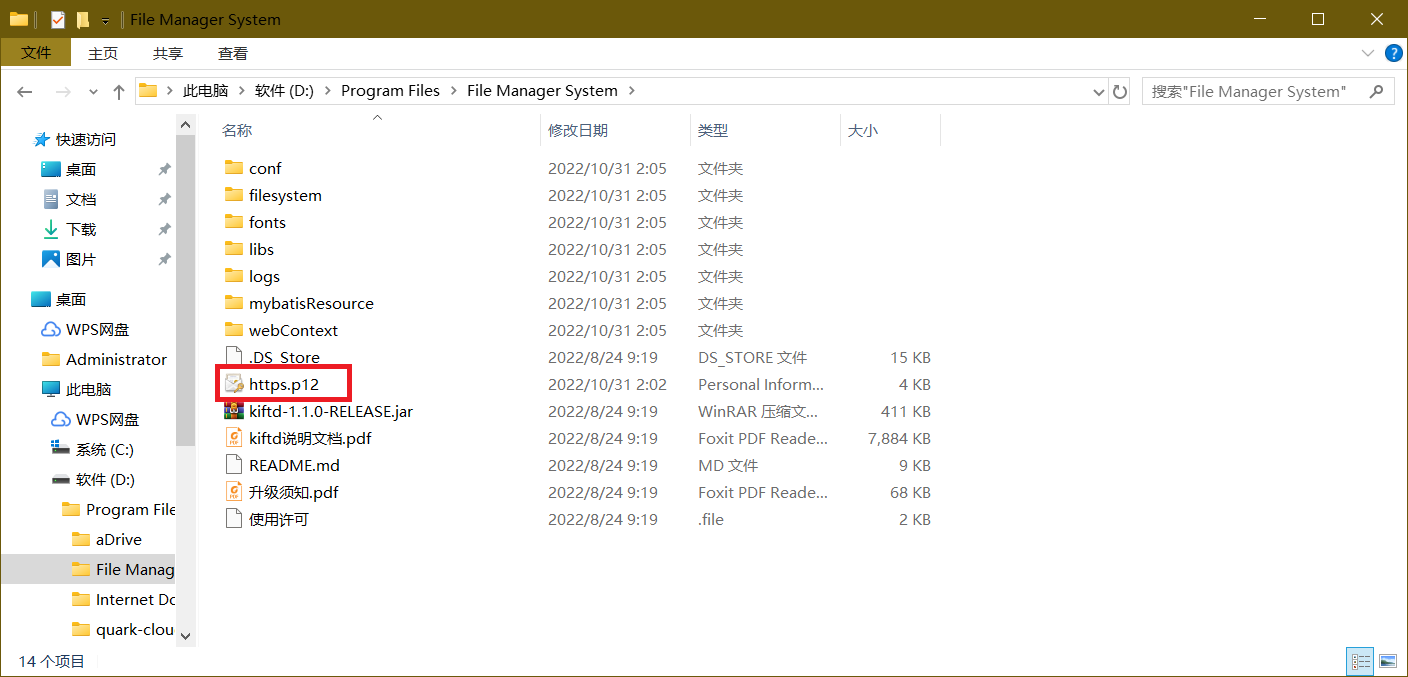1408x677 pixels.
Task: Switch to details view layout icon
Action: (1360, 661)
